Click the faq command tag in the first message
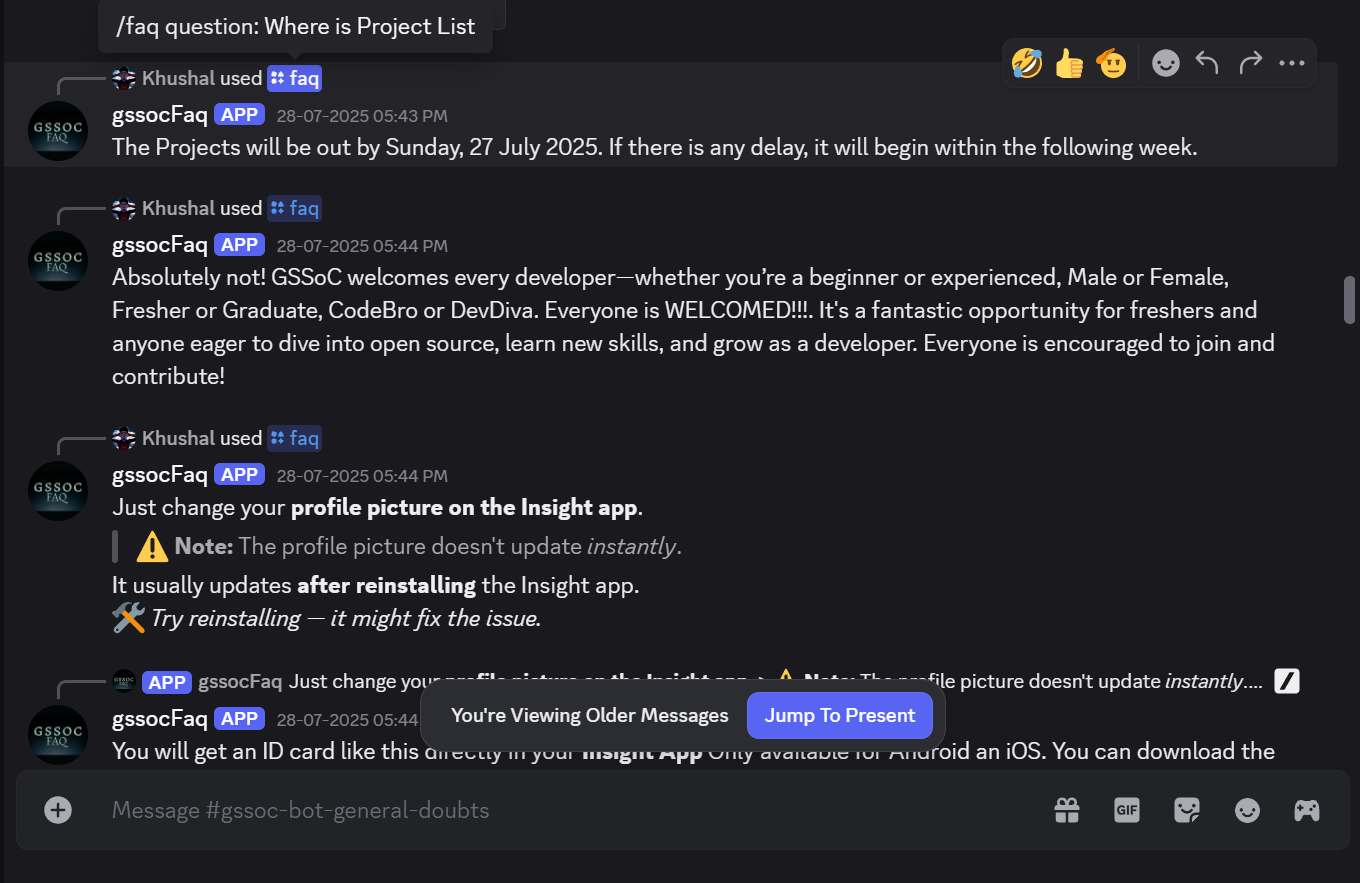Viewport: 1360px width, 883px height. pos(294,78)
